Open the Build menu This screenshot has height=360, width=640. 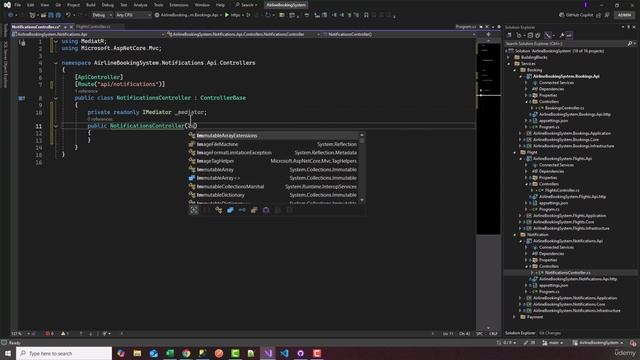pyautogui.click(x=91, y=5)
